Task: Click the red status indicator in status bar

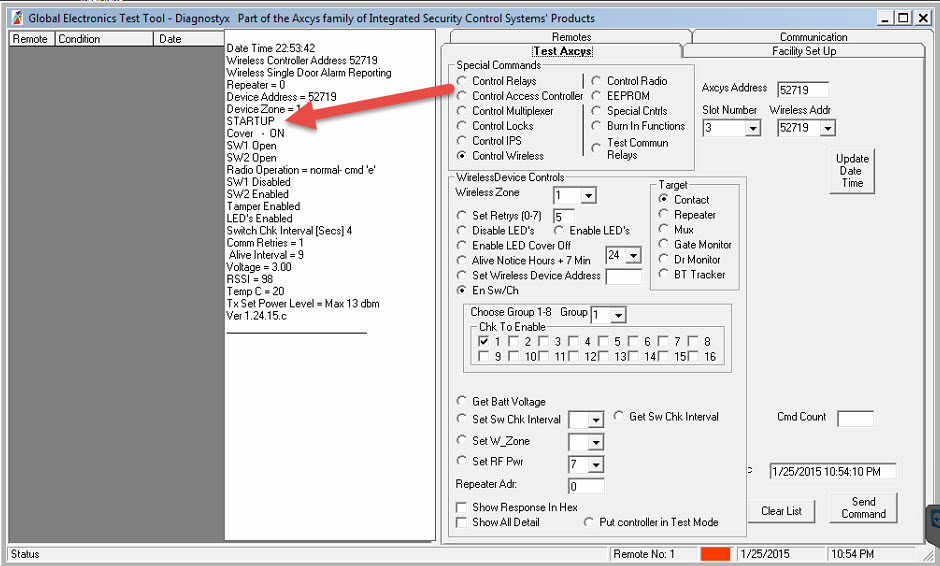Action: pyautogui.click(x=716, y=554)
